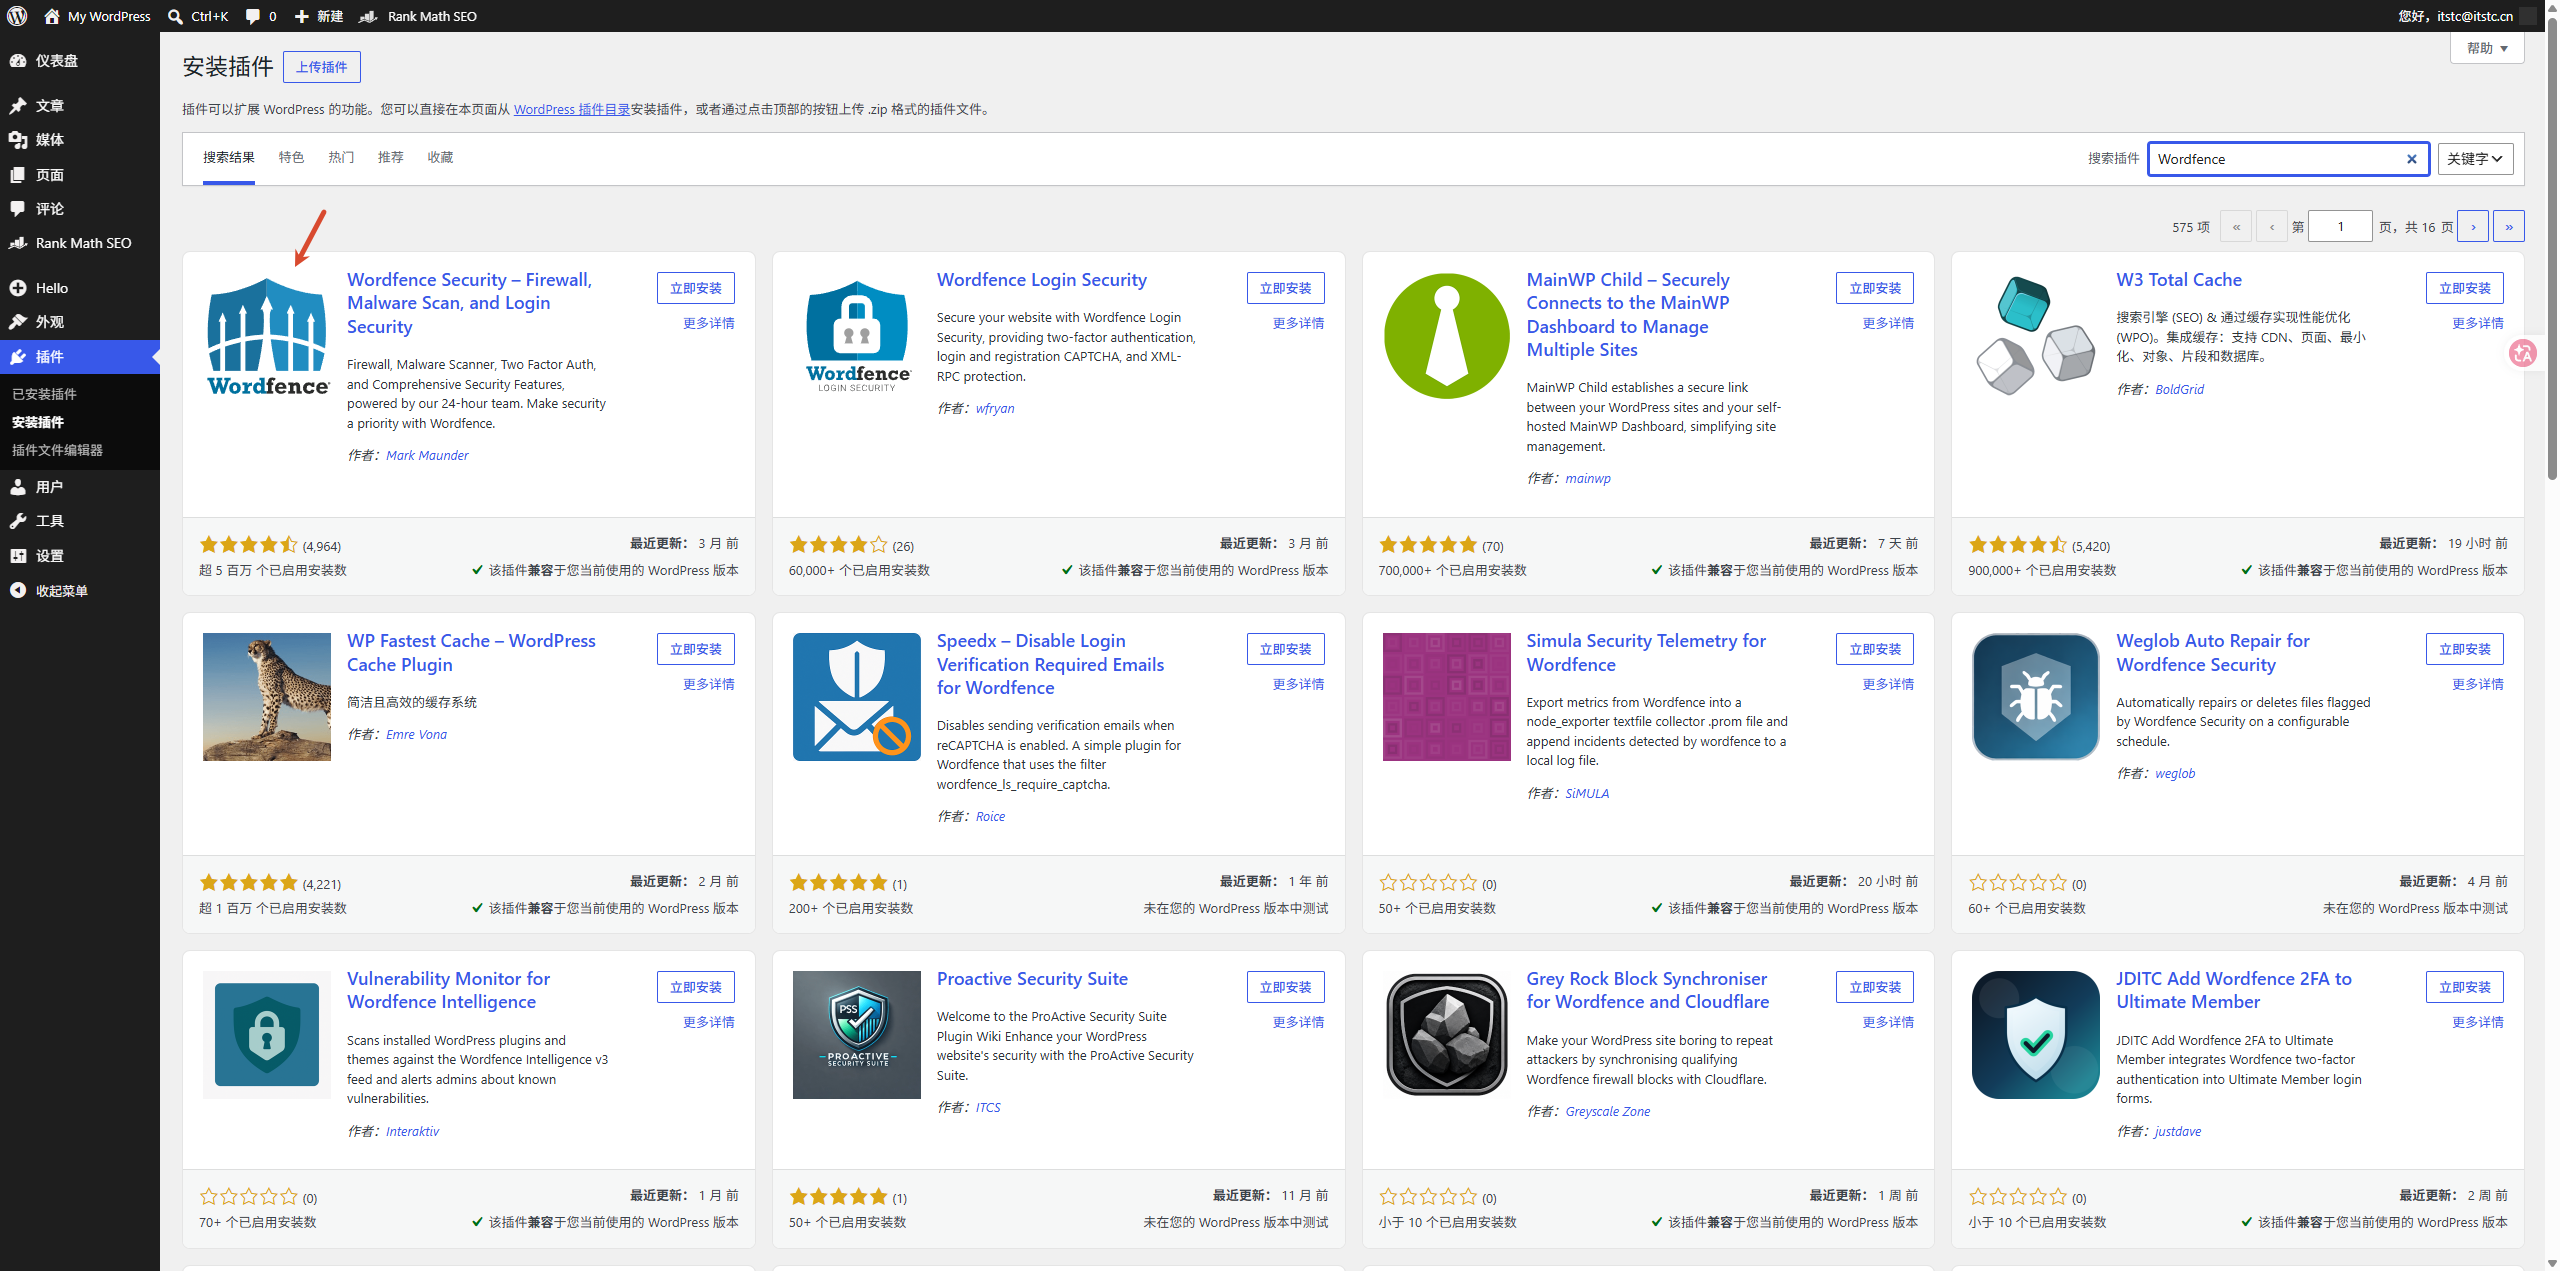Click the WP Fastest Cache cheetah image

[x=267, y=697]
